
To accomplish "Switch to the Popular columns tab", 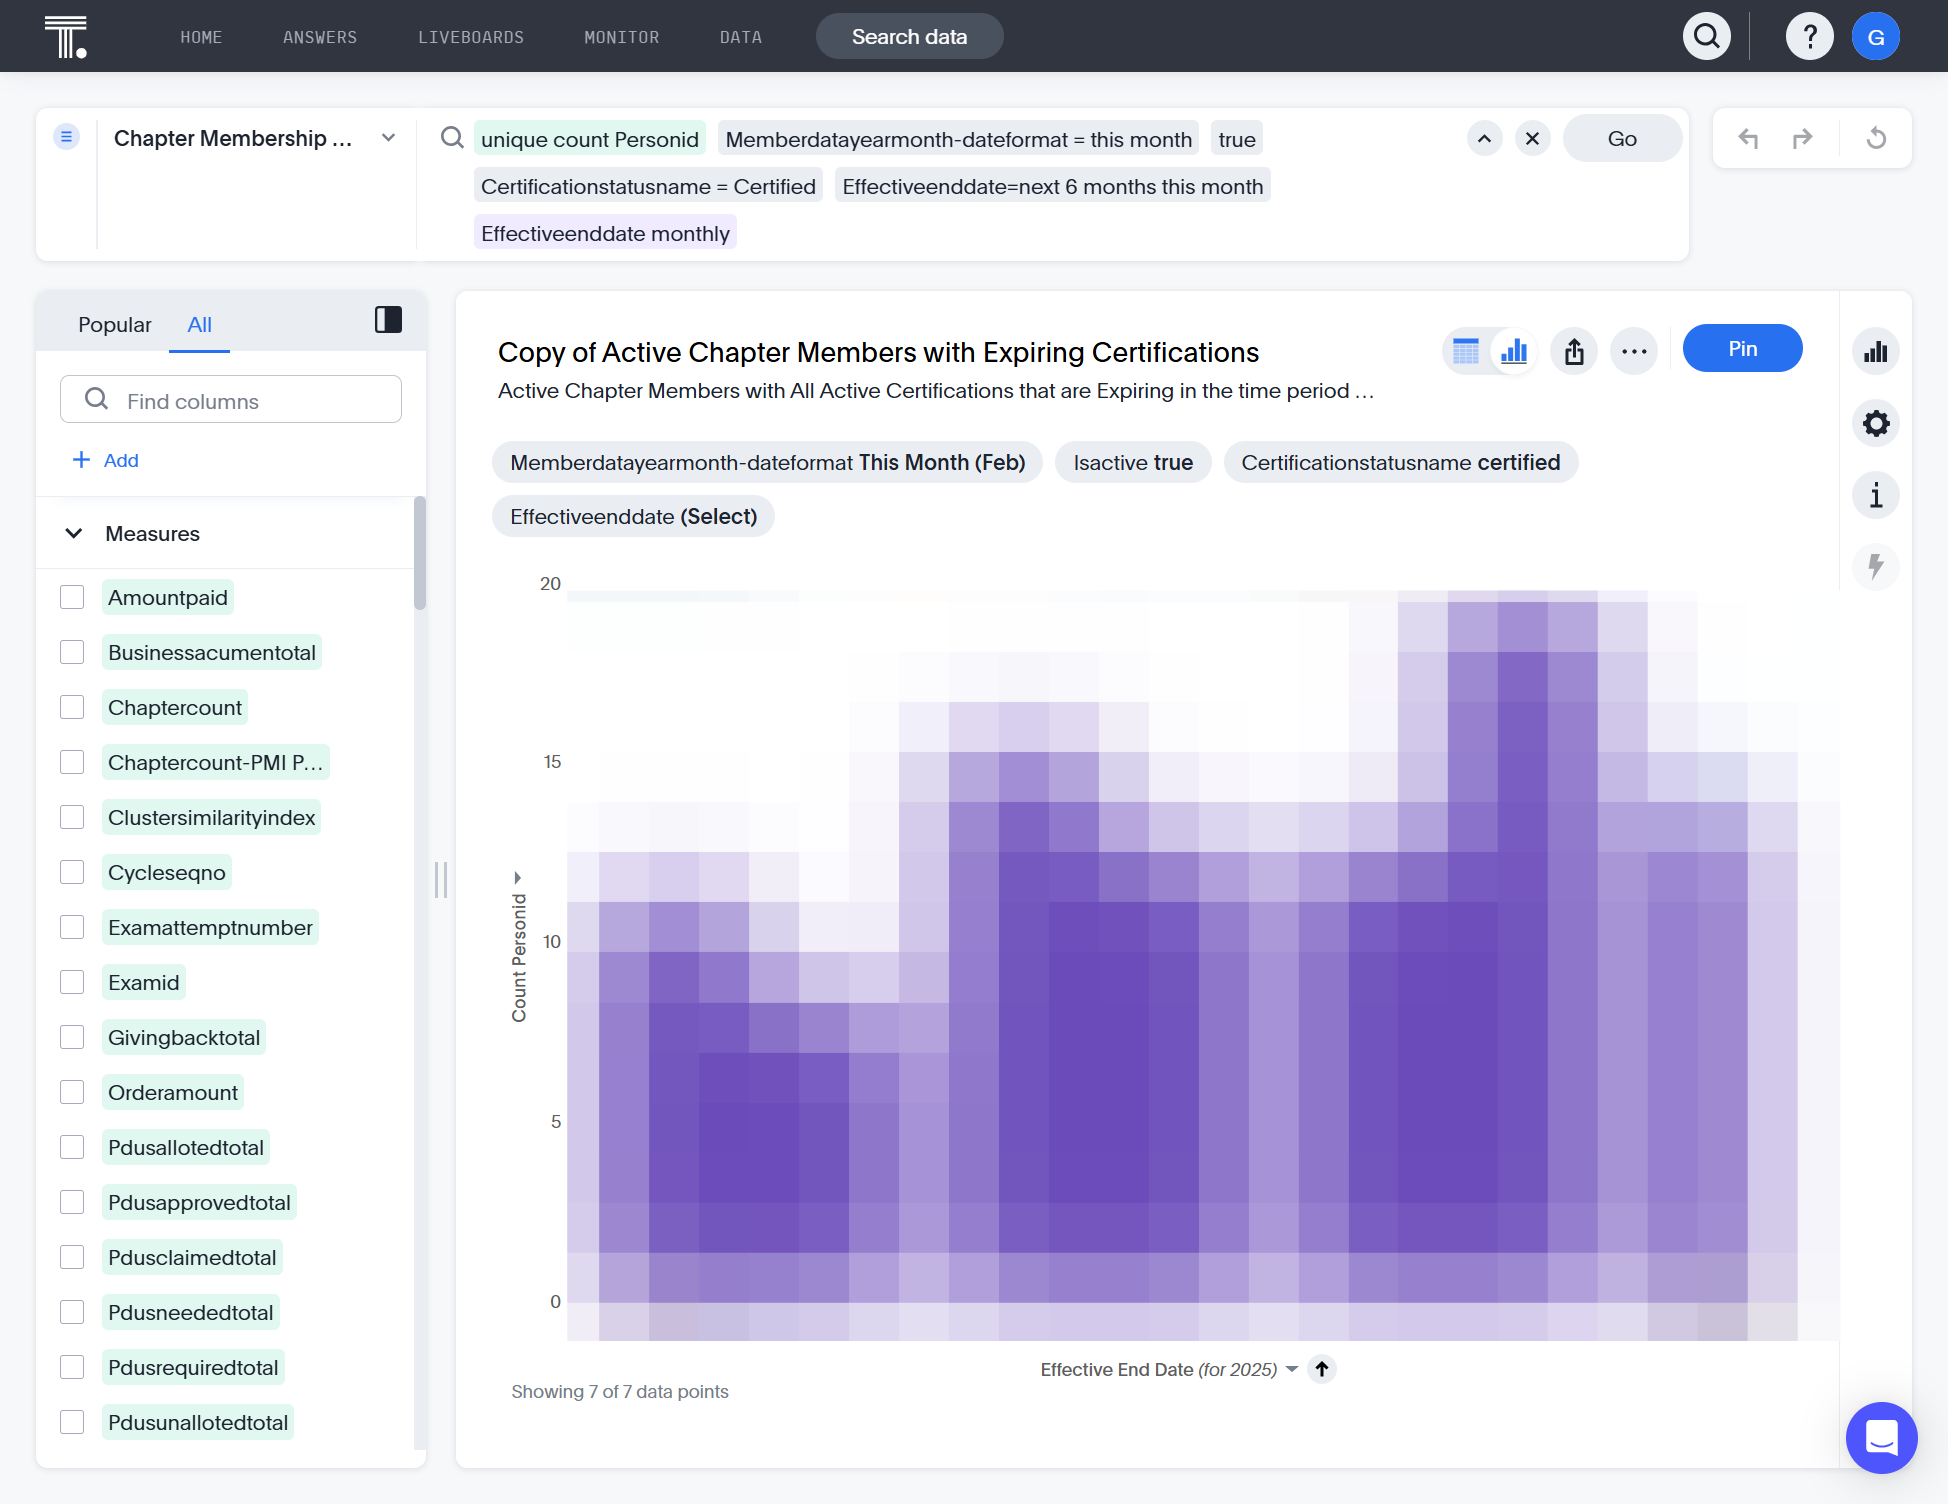I will pos(115,325).
